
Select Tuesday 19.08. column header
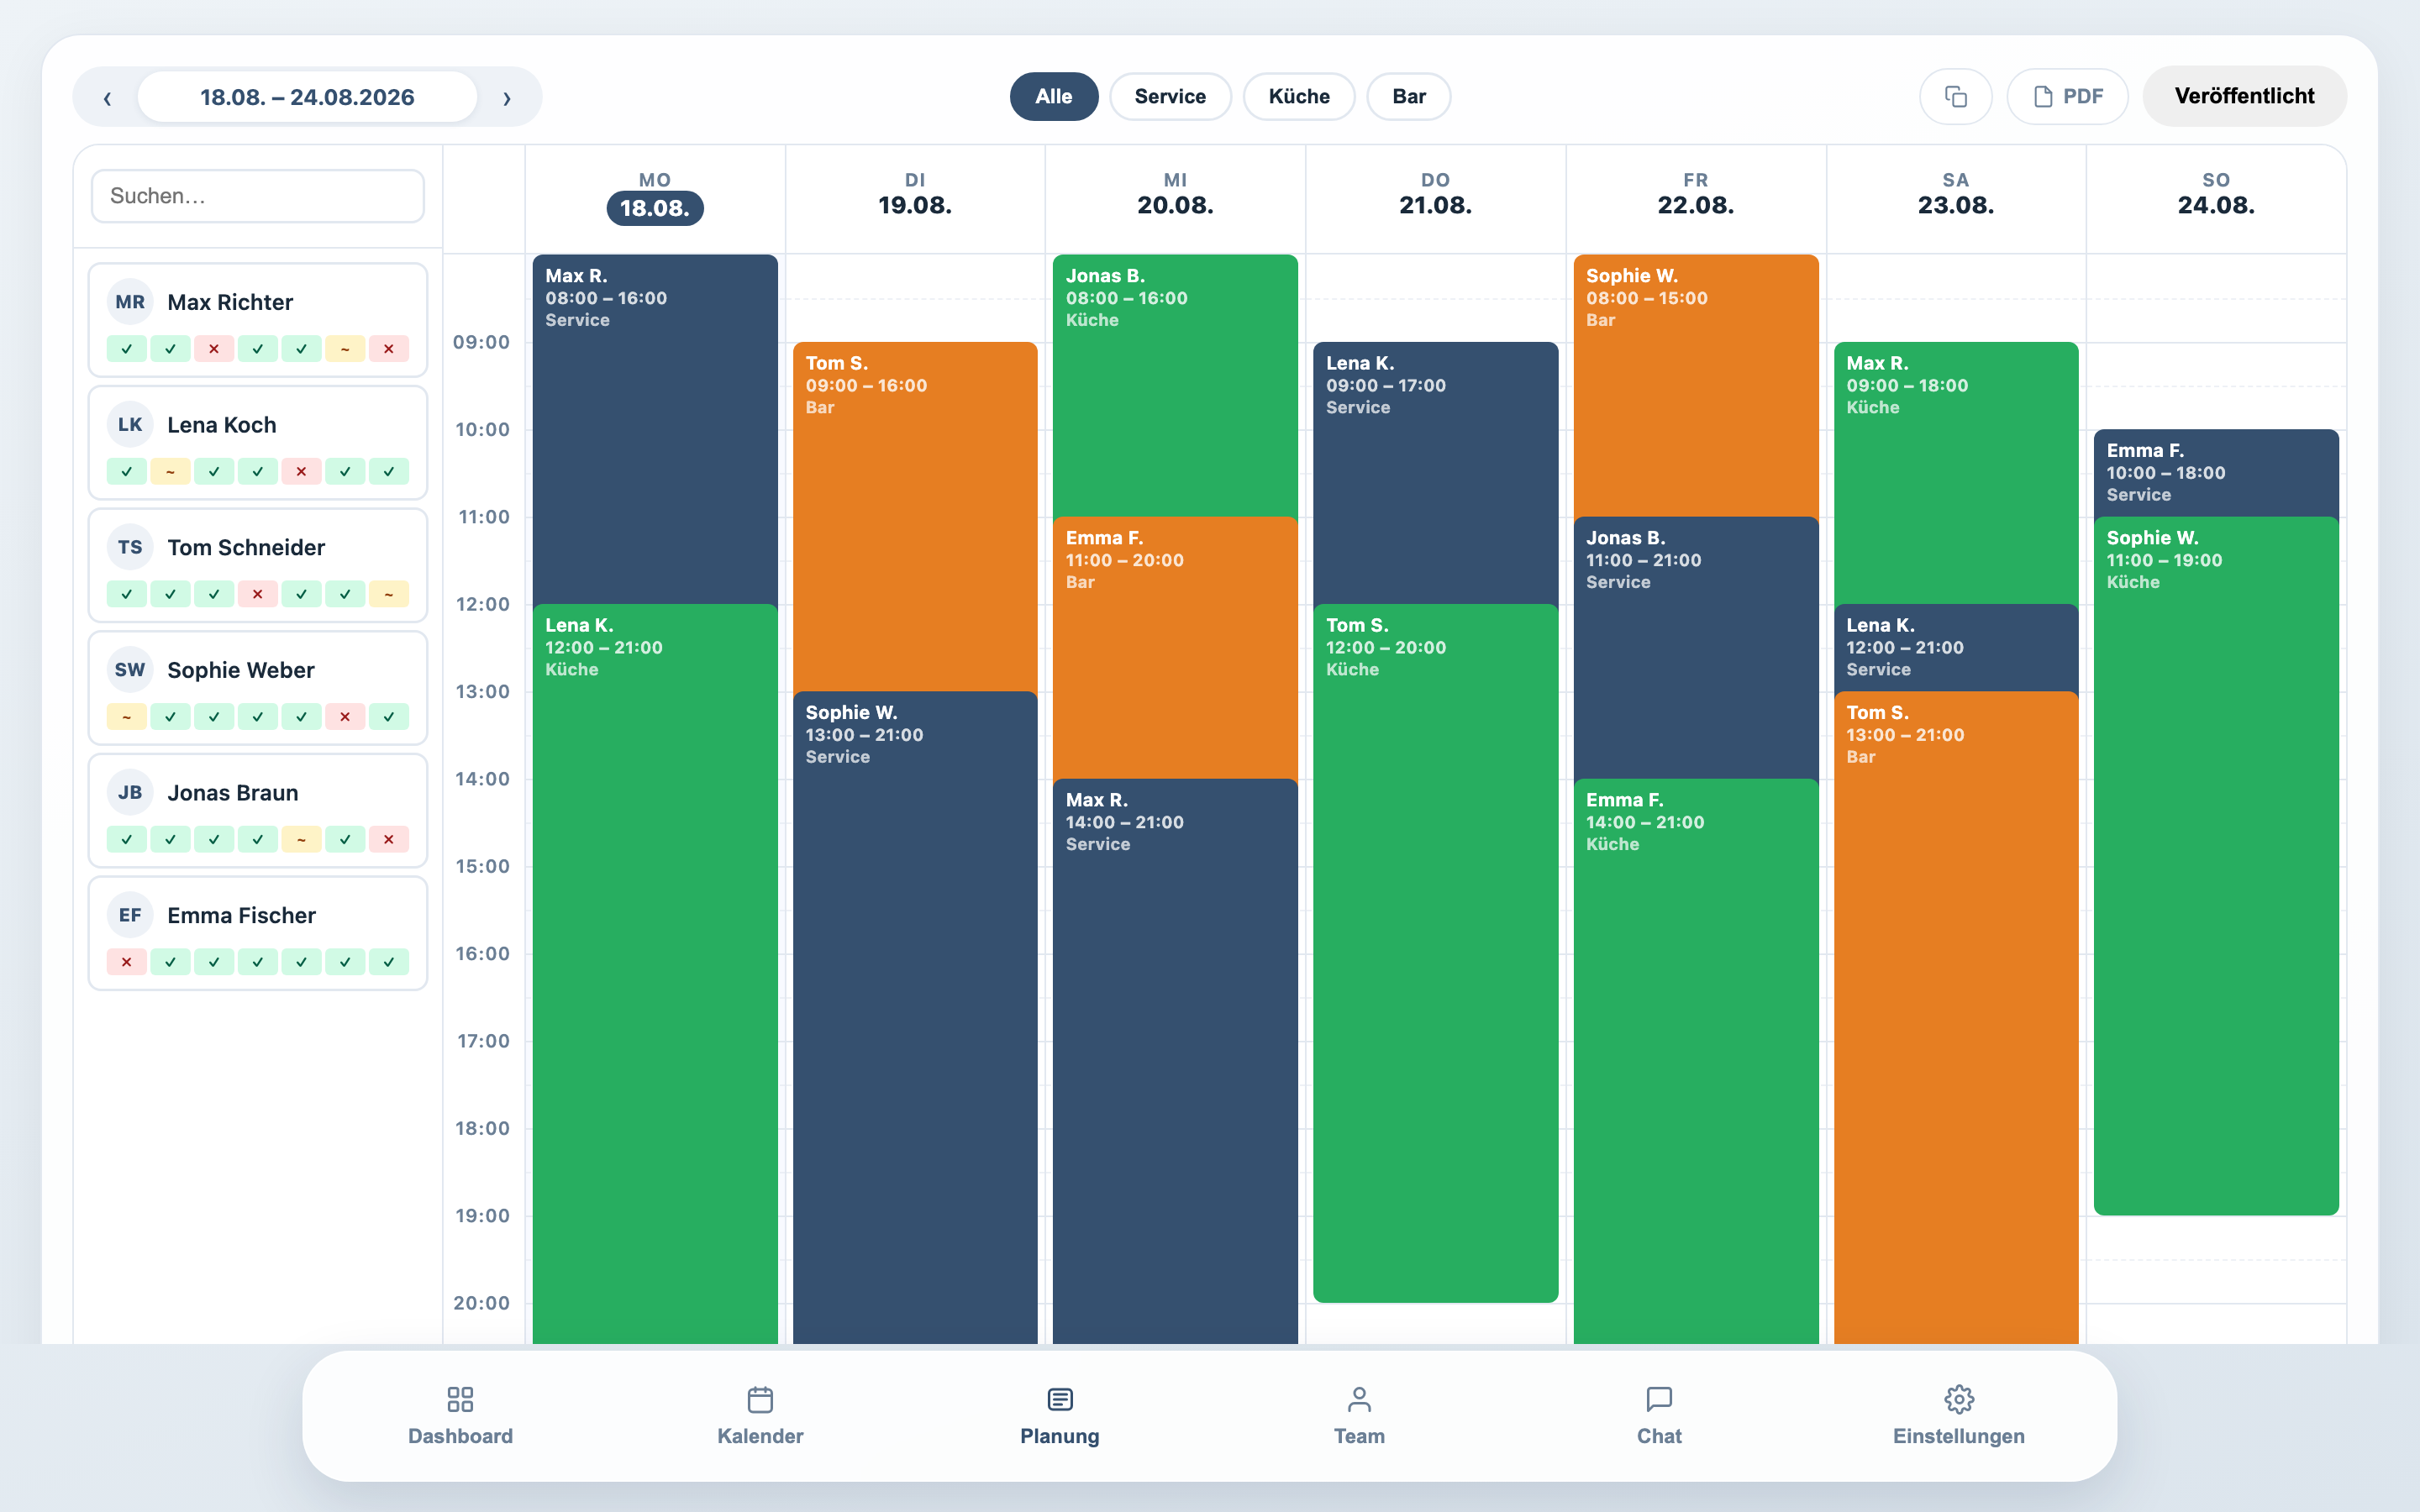(x=915, y=198)
